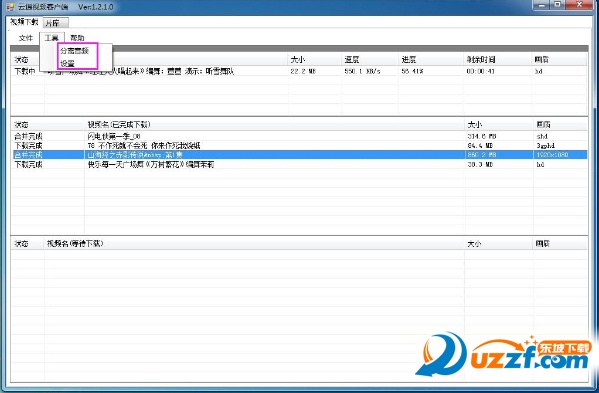Viewport: 599px width, 393px height.
Task: Choose 设置 in the 工具 dropdown
Action: click(x=68, y=63)
